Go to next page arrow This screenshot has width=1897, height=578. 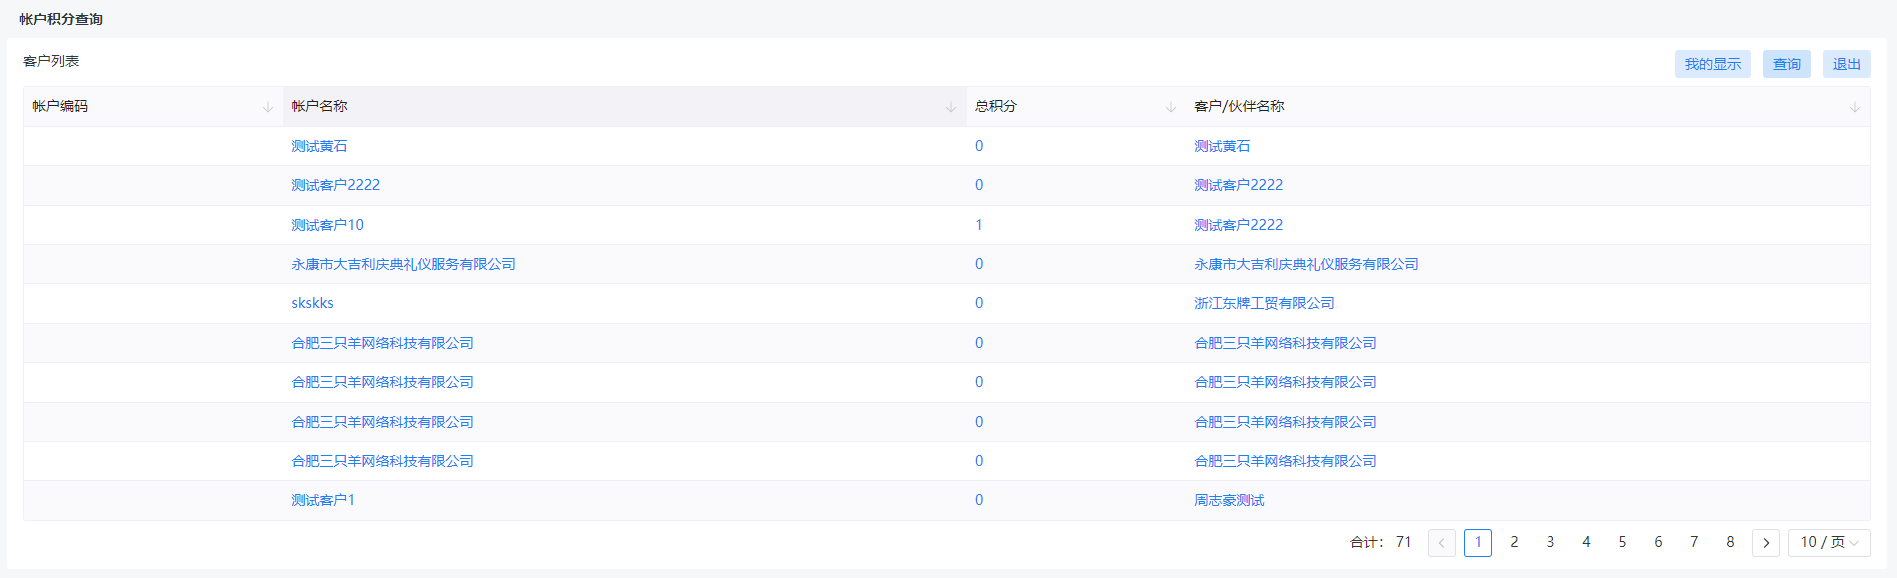click(x=1766, y=543)
